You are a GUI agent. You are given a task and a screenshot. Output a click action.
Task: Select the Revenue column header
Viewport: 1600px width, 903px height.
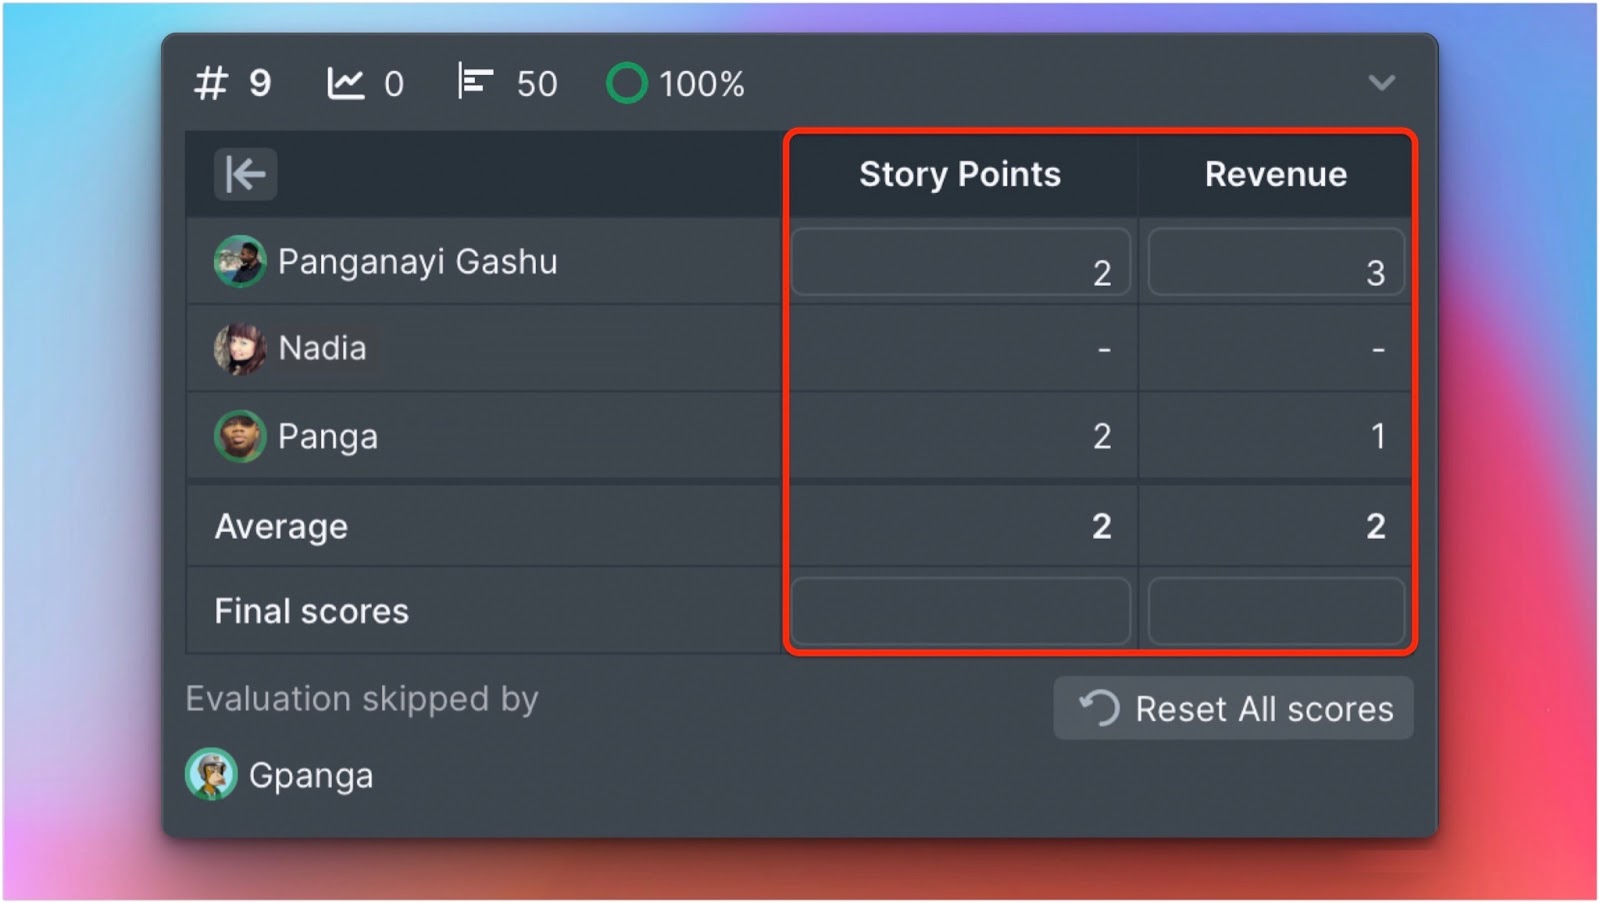[1275, 174]
